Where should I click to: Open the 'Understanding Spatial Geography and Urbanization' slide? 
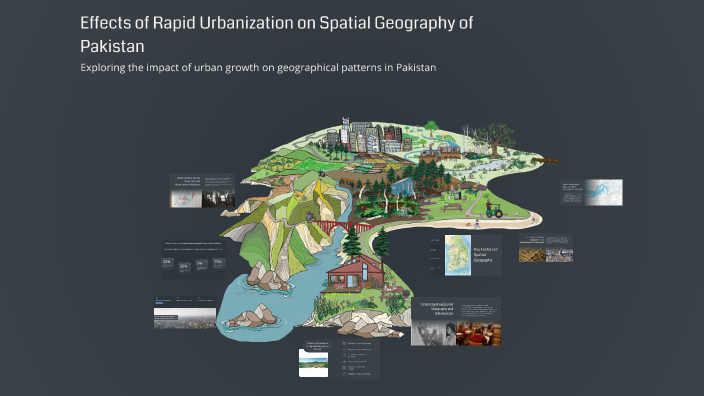(x=456, y=321)
